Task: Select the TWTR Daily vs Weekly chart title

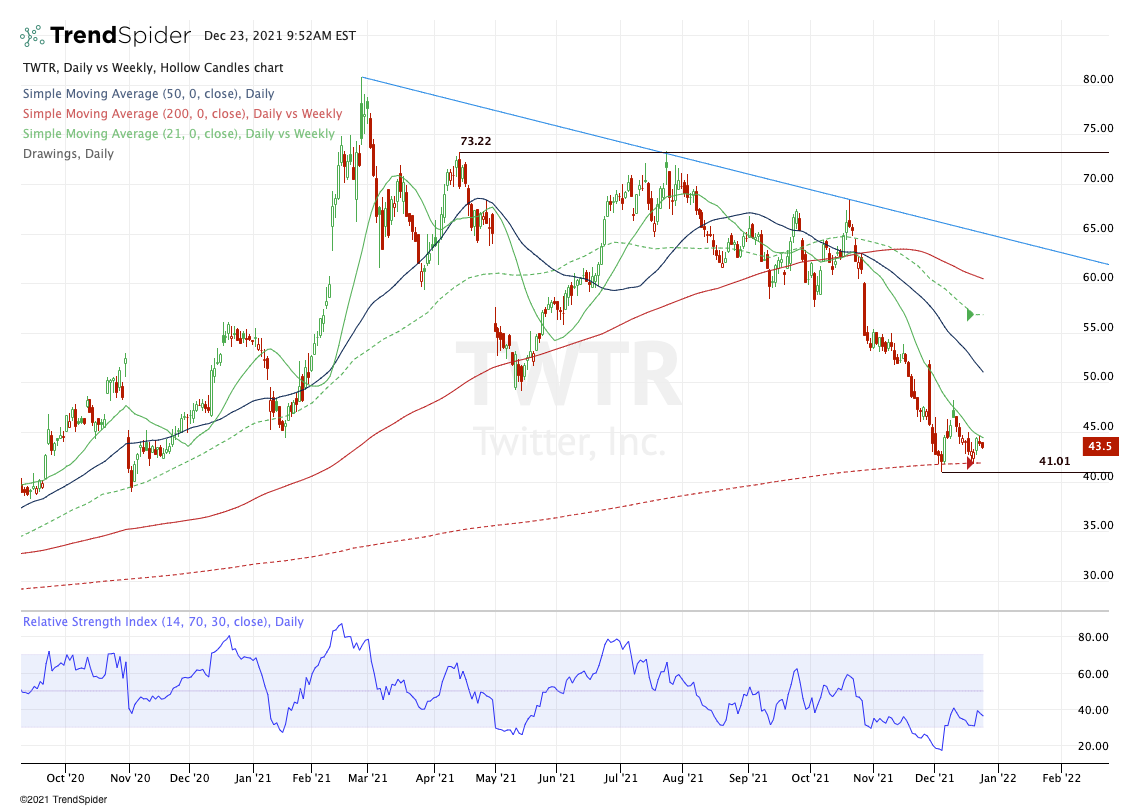Action: point(153,68)
